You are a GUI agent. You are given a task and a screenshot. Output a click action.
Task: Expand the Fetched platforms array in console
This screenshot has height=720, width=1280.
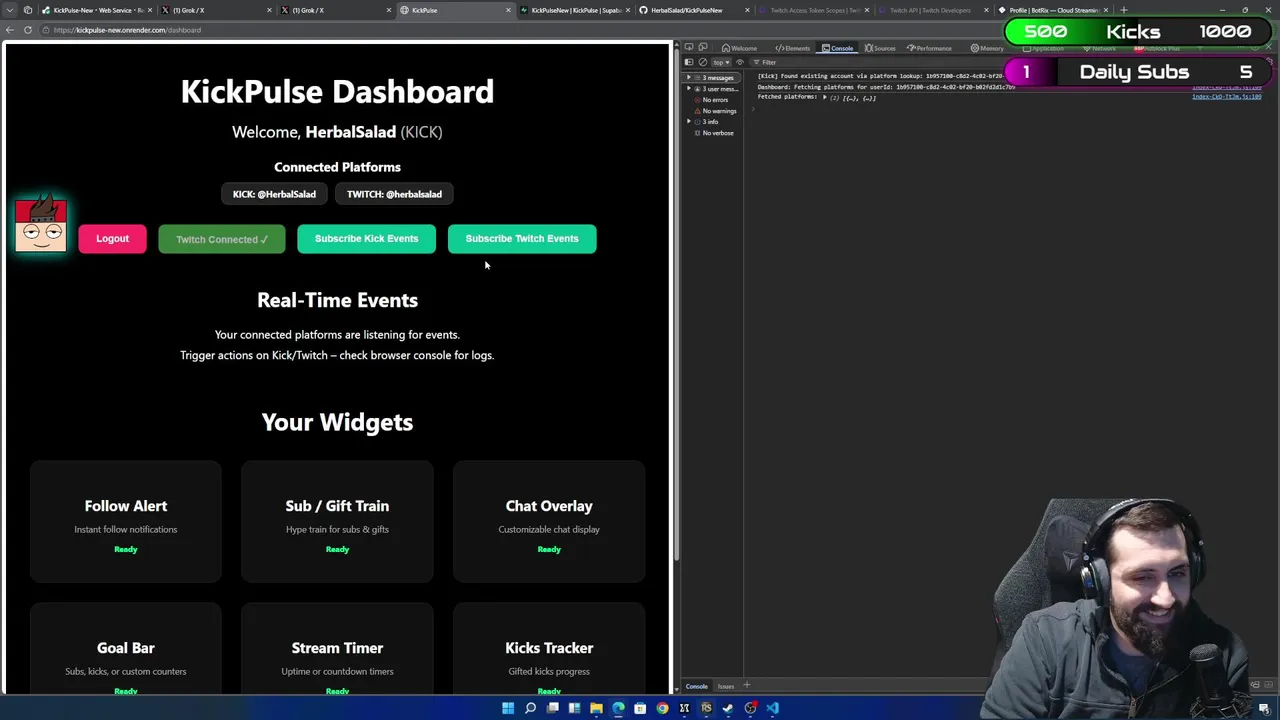[x=825, y=98]
